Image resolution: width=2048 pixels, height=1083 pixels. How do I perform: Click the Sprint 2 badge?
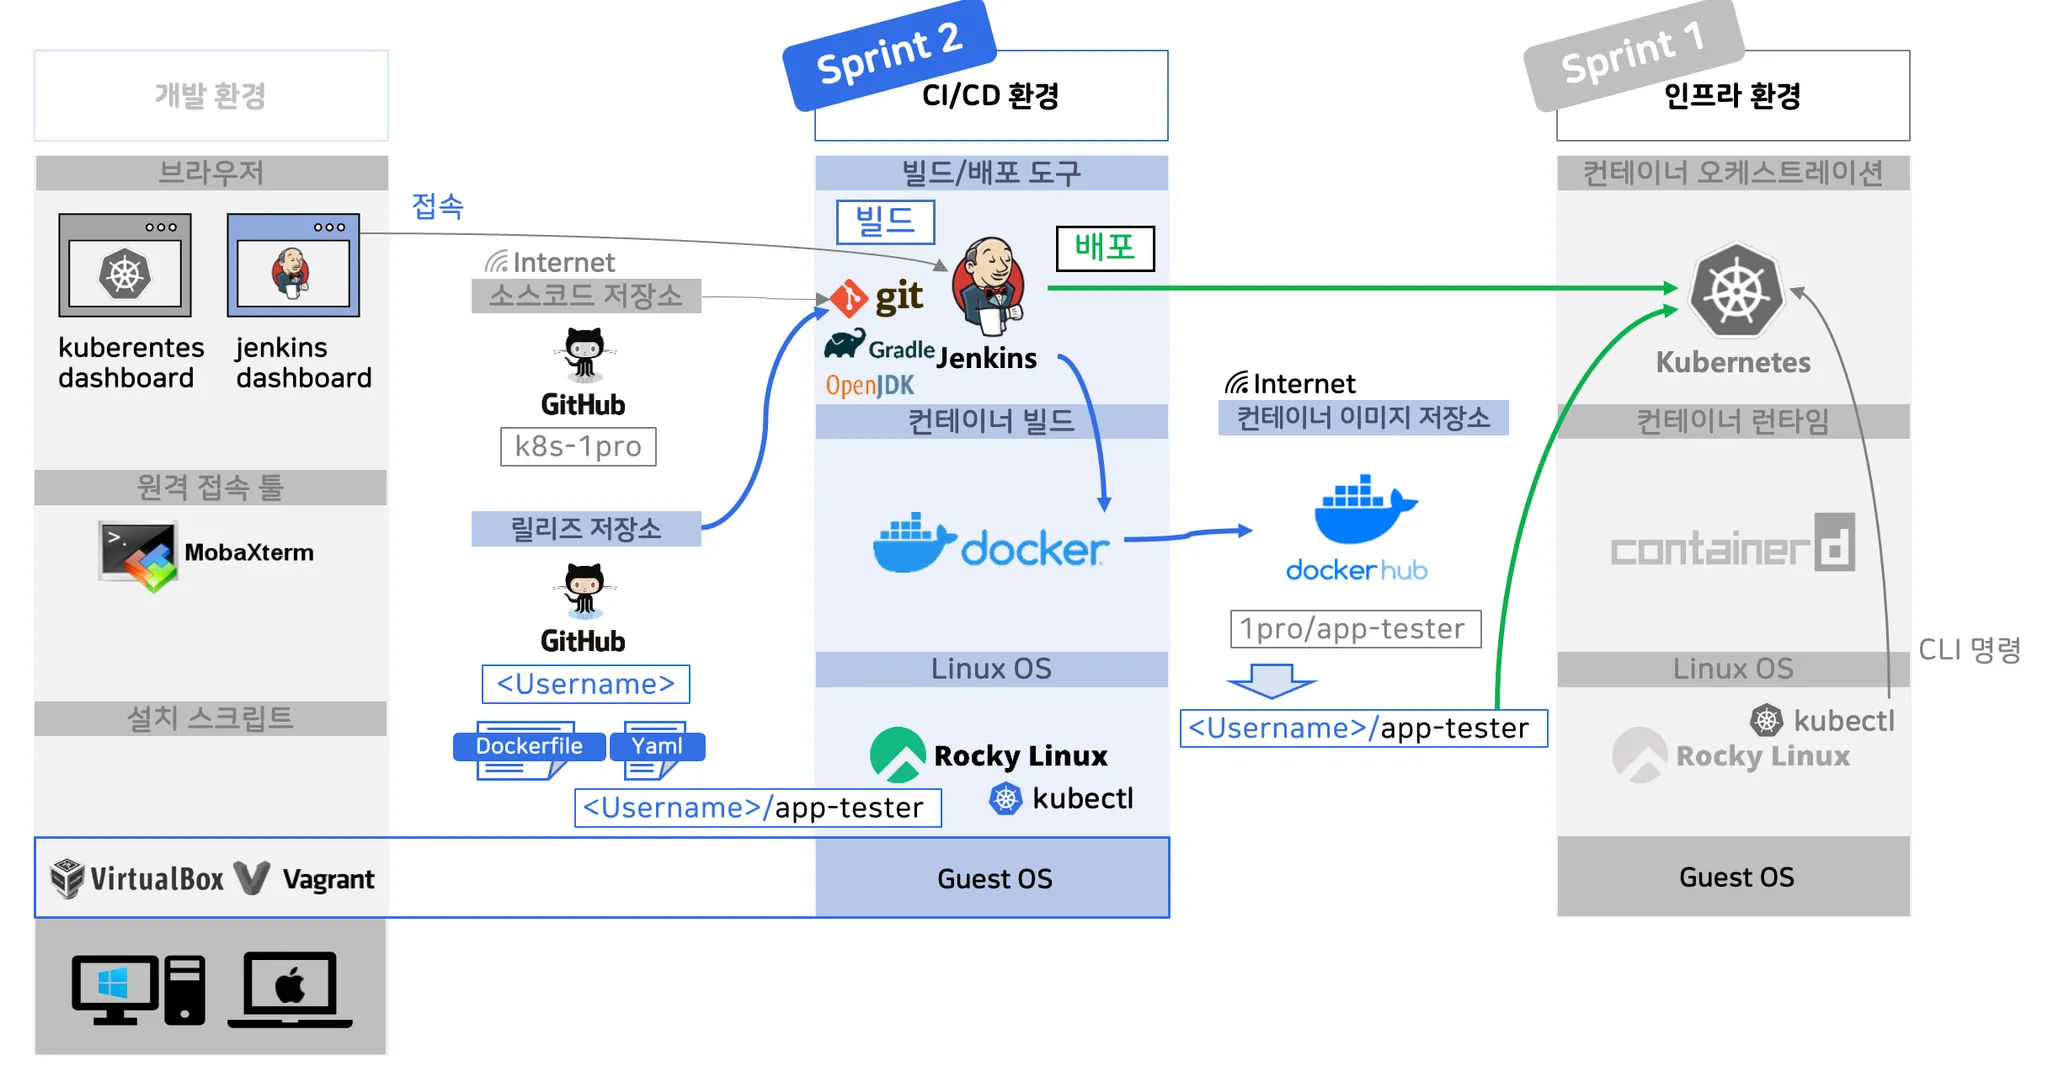(889, 54)
